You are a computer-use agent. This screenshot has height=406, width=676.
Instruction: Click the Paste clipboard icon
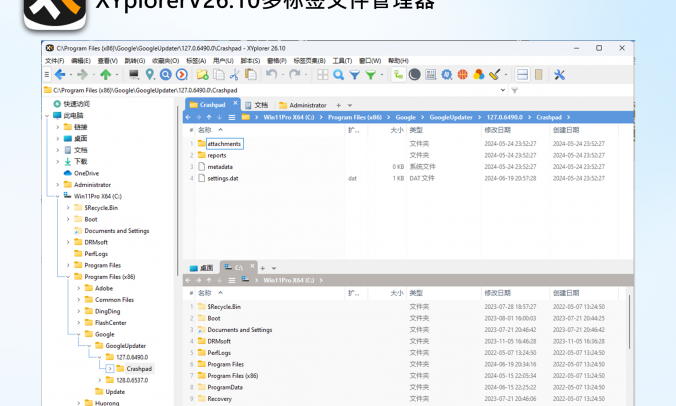coord(250,75)
